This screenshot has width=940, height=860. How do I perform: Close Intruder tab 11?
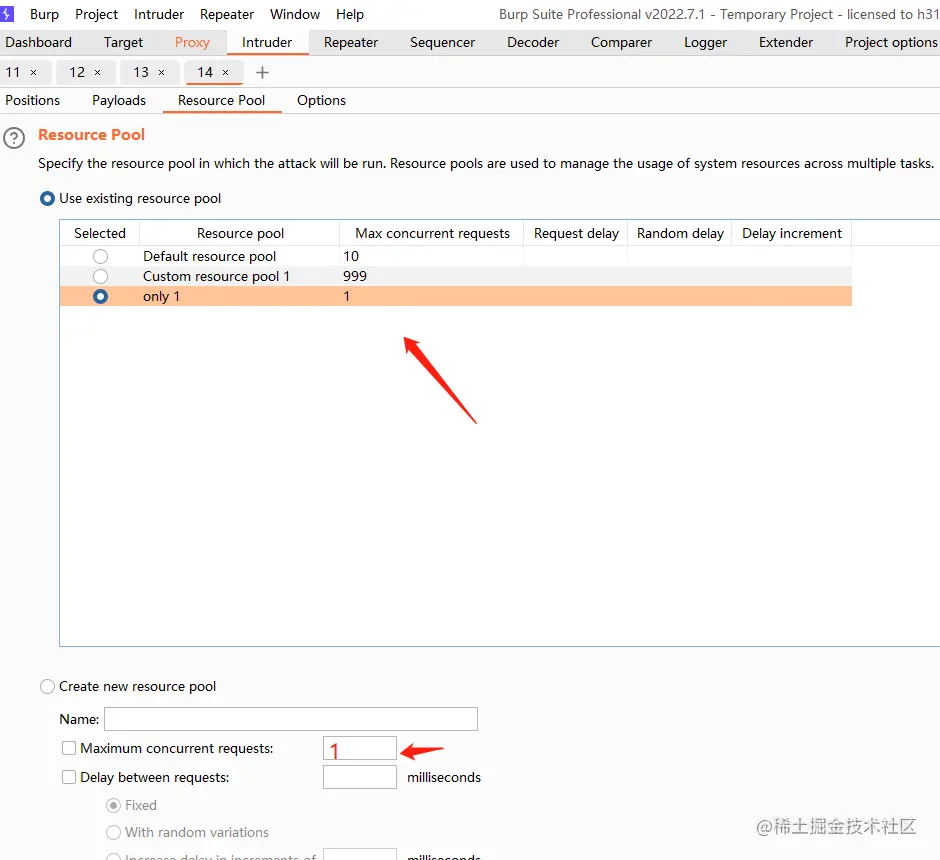[34, 73]
